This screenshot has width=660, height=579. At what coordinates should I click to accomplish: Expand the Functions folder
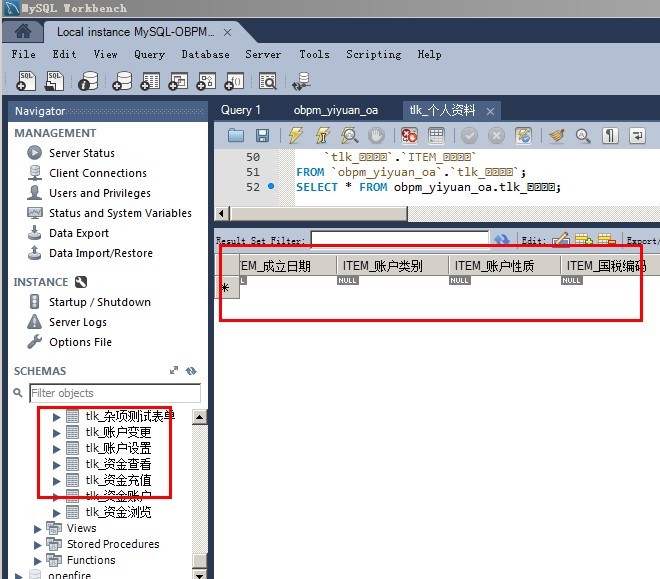tap(37, 561)
